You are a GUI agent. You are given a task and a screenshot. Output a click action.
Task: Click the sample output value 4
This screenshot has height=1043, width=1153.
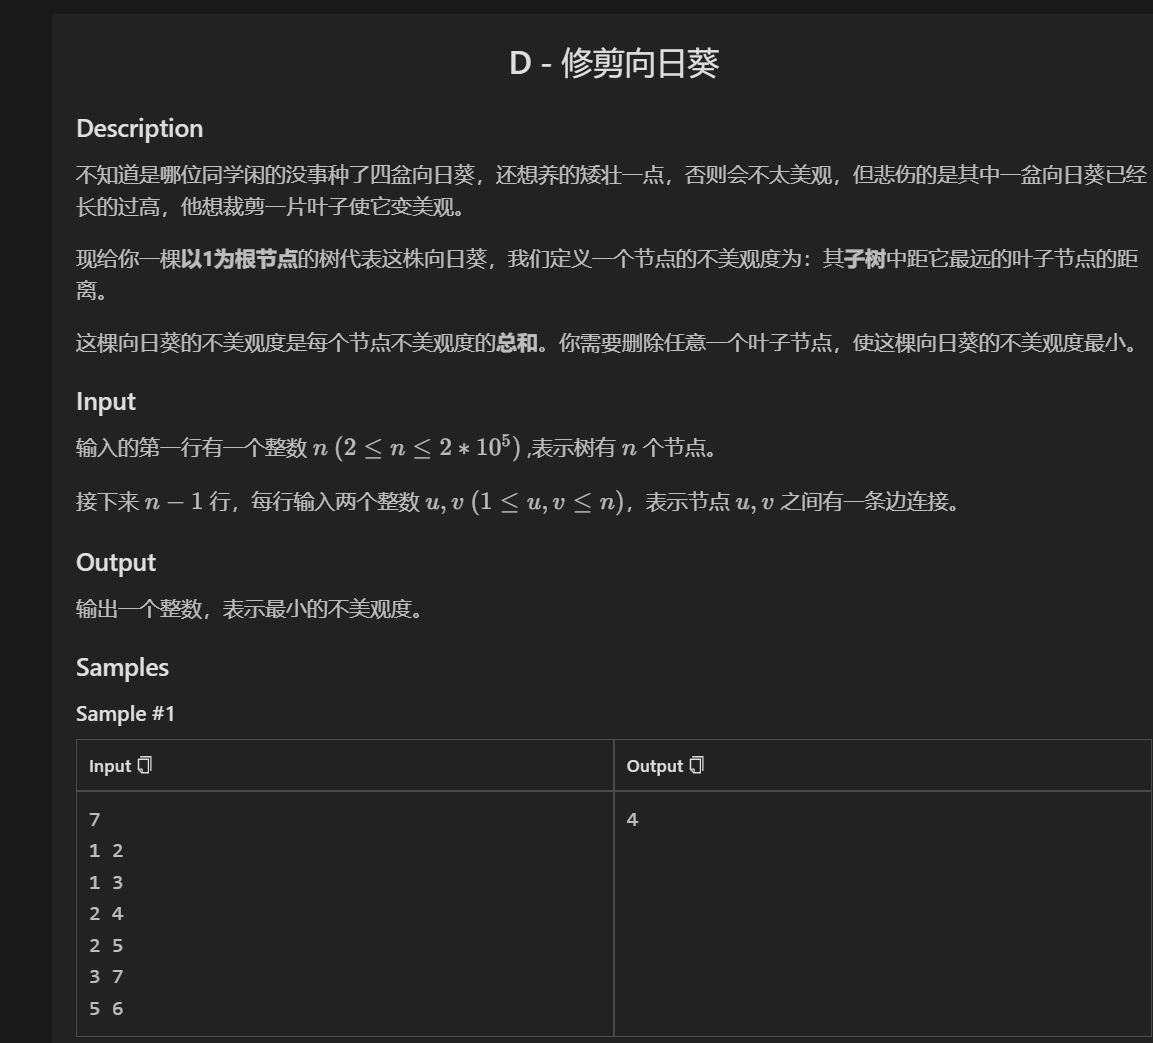pos(632,820)
